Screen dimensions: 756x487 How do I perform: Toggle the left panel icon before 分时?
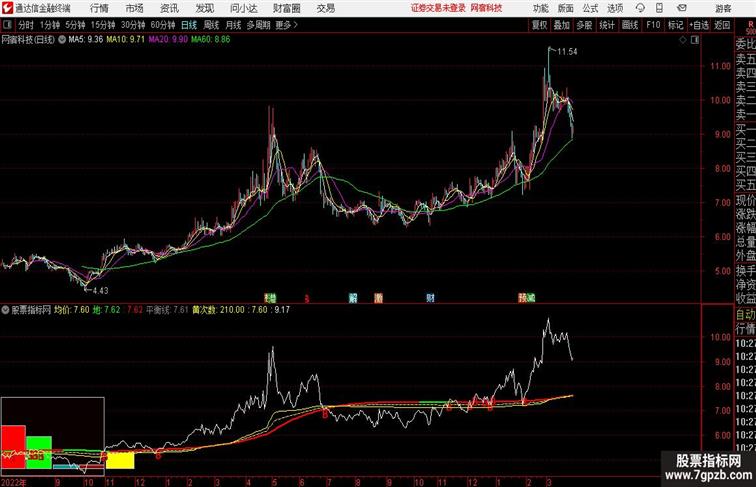7,25
